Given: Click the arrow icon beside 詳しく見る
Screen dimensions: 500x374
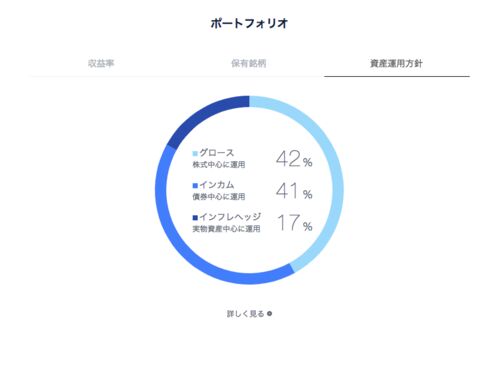Looking at the screenshot, I should [x=269, y=314].
